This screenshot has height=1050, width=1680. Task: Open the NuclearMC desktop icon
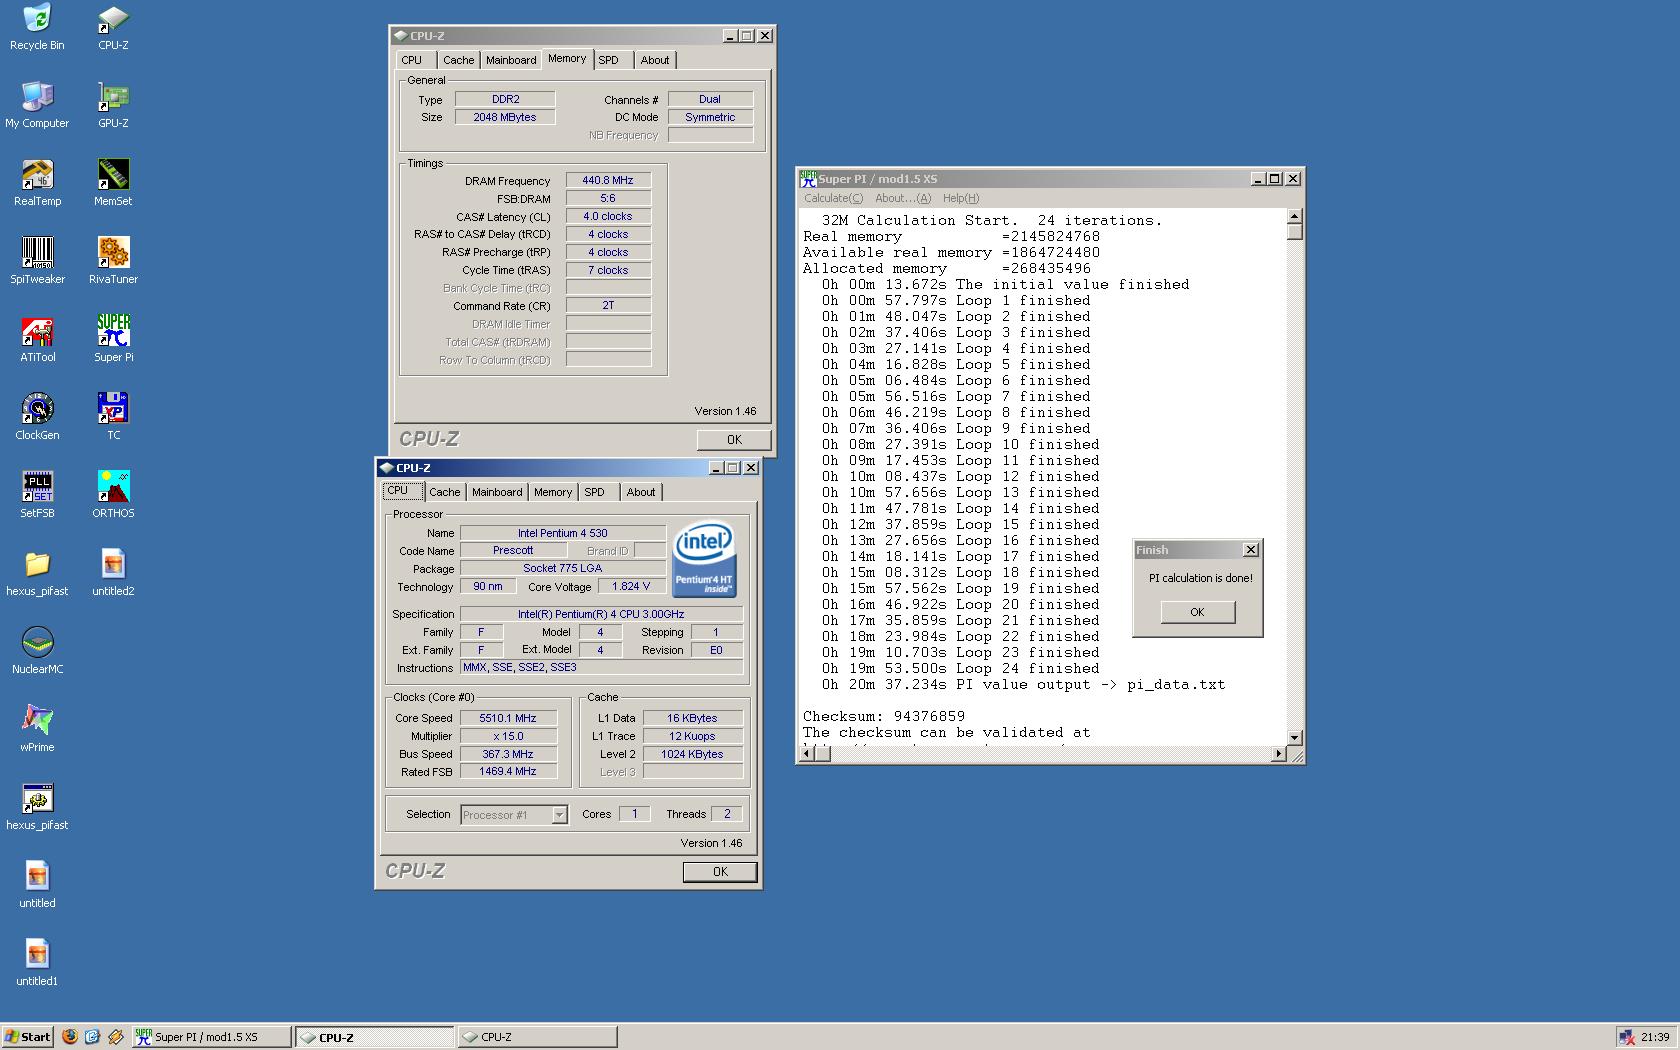37,651
